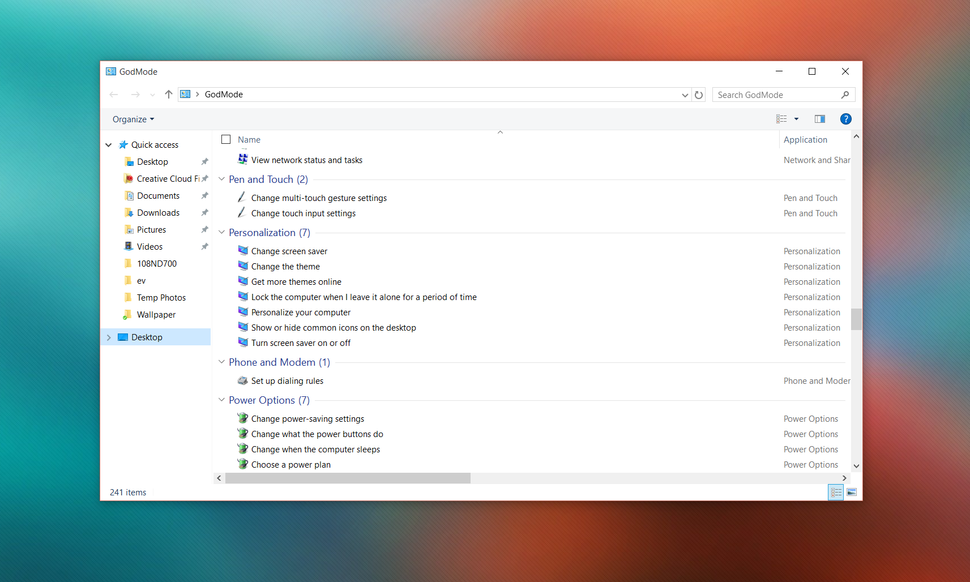
Task: Collapse the Personalization (7) group
Action: [221, 232]
